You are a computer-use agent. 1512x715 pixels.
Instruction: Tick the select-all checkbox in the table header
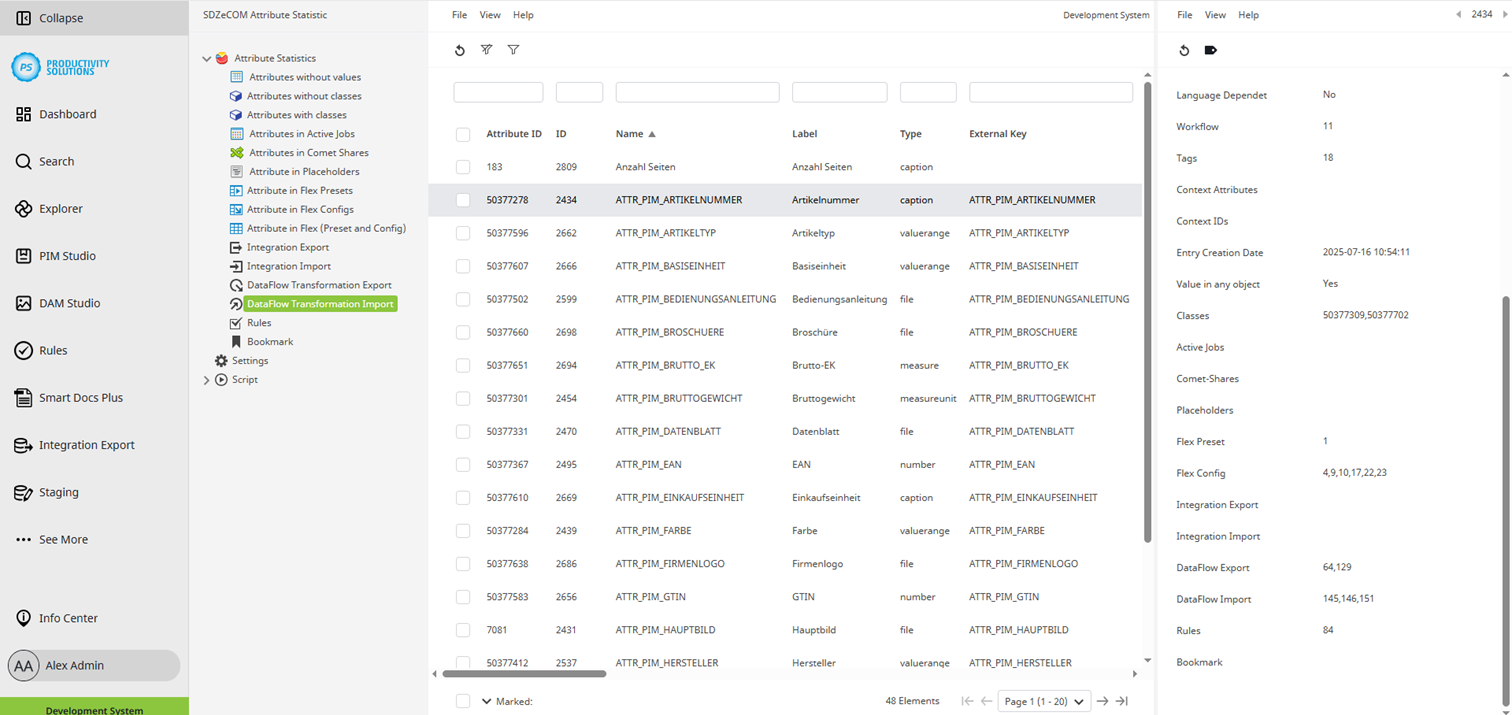coord(463,133)
